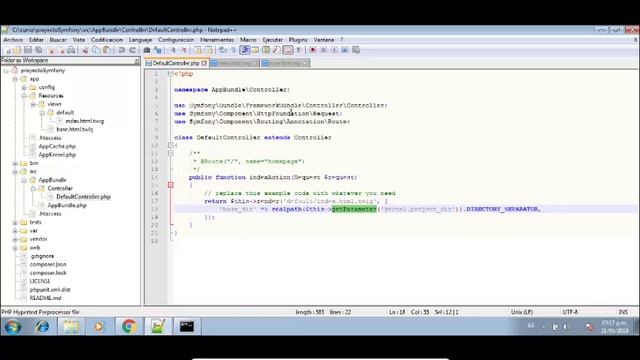Open the Plugins menu
This screenshot has width=640, height=360.
point(298,40)
